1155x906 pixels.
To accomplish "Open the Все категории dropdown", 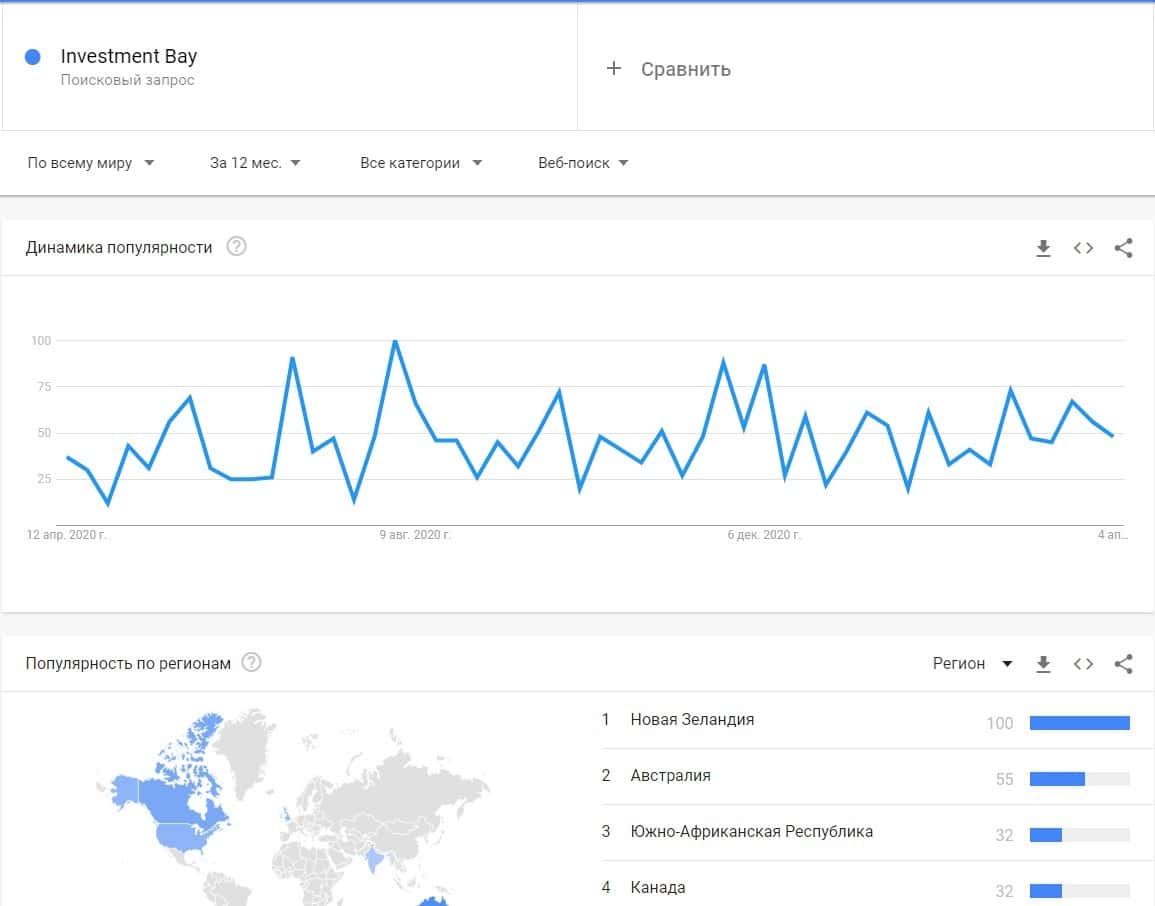I will pyautogui.click(x=421, y=163).
